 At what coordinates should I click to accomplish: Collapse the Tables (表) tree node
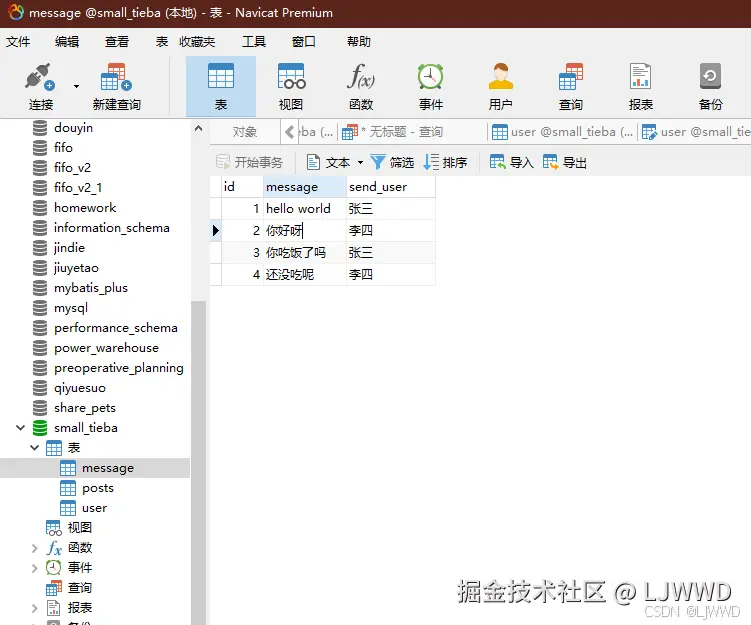[34, 447]
